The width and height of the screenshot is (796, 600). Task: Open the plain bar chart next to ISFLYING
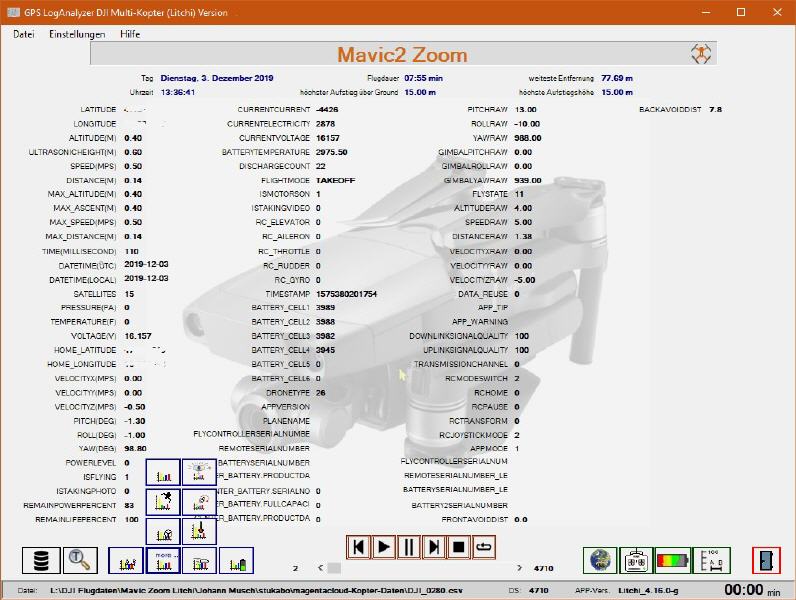163,473
